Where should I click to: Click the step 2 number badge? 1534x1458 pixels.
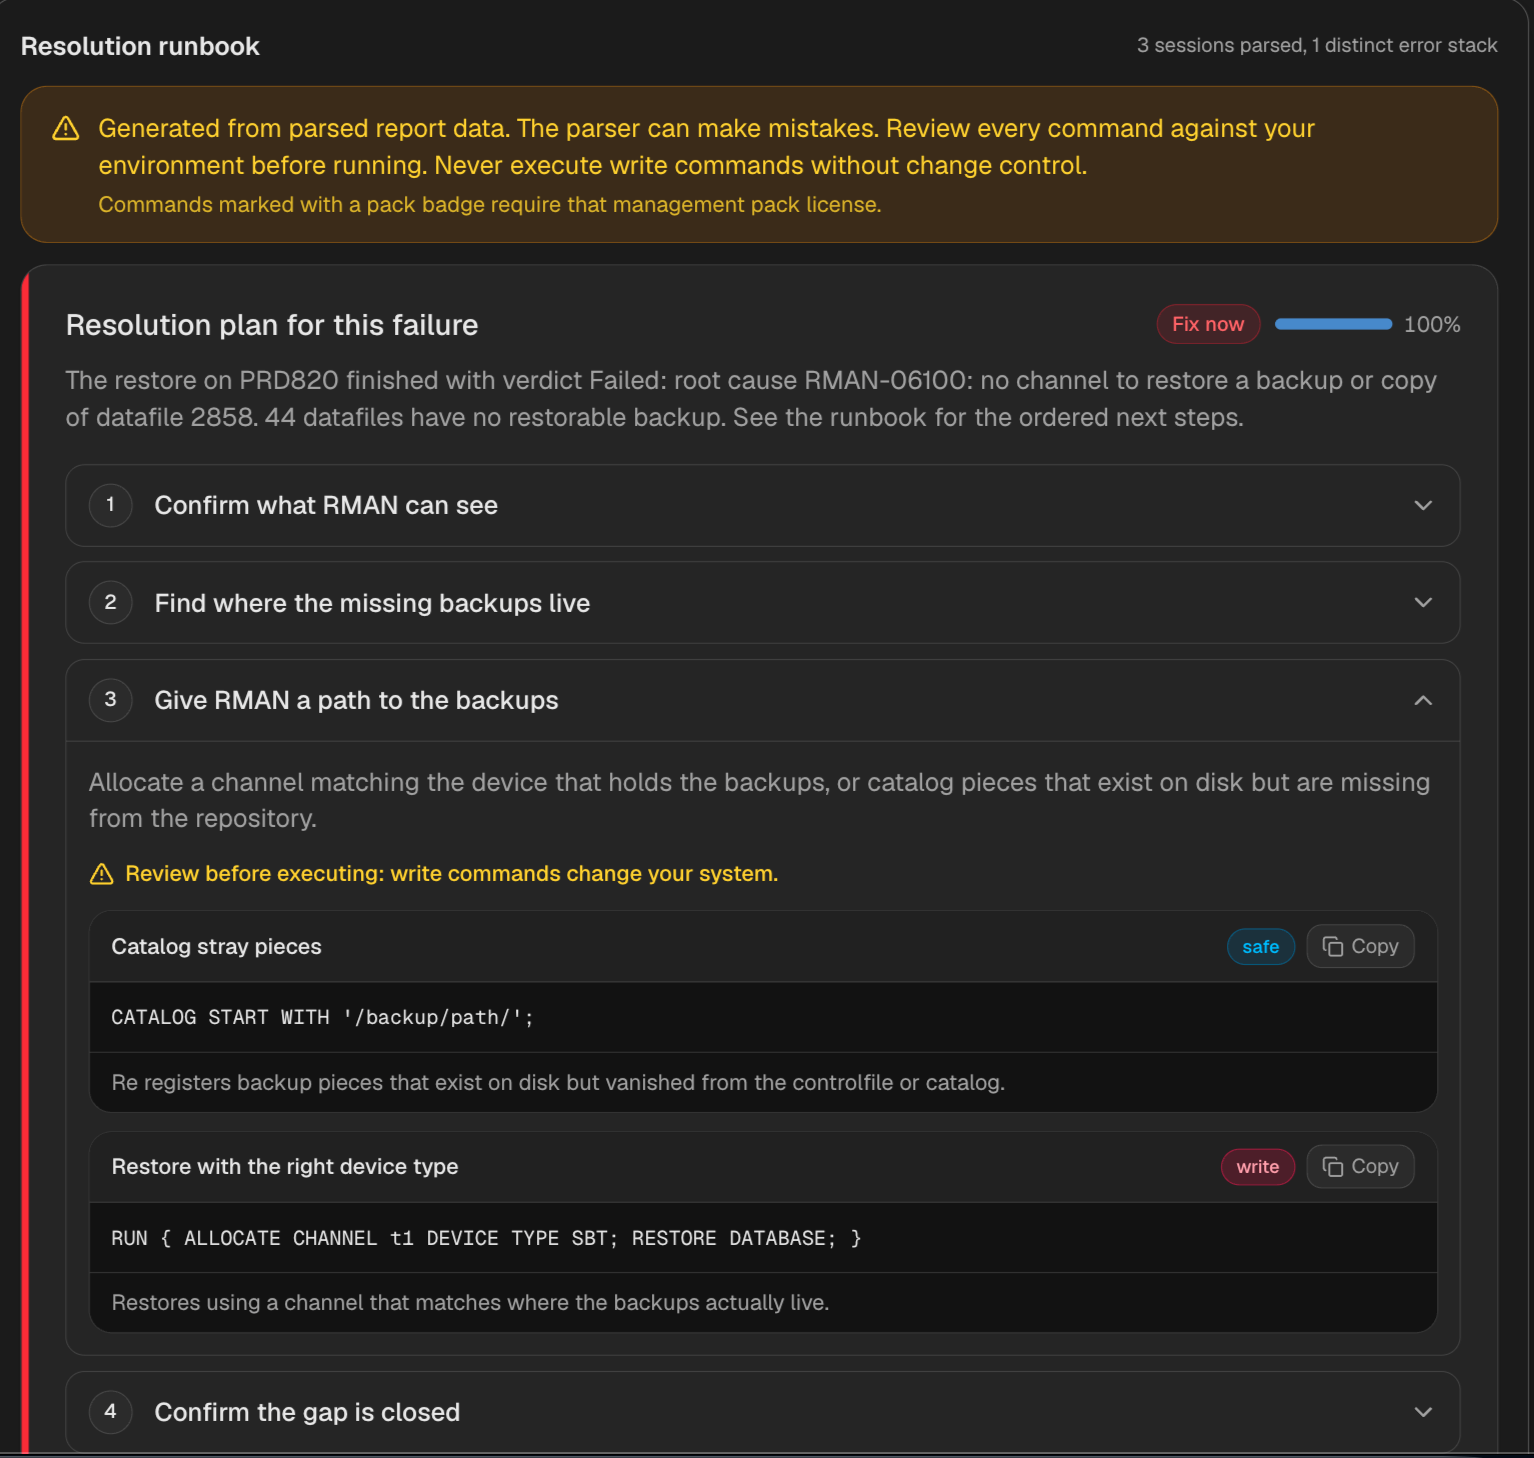pyautogui.click(x=111, y=602)
